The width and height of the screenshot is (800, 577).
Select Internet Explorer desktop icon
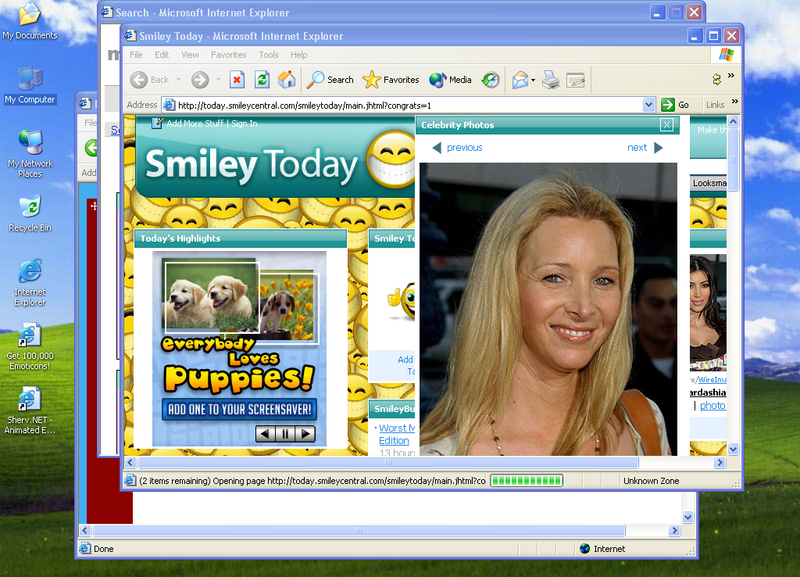pyautogui.click(x=30, y=283)
